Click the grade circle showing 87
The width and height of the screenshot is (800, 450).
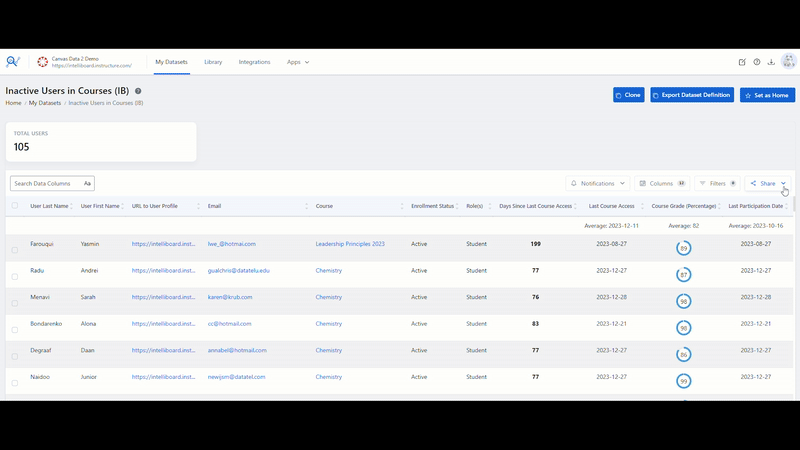click(683, 274)
